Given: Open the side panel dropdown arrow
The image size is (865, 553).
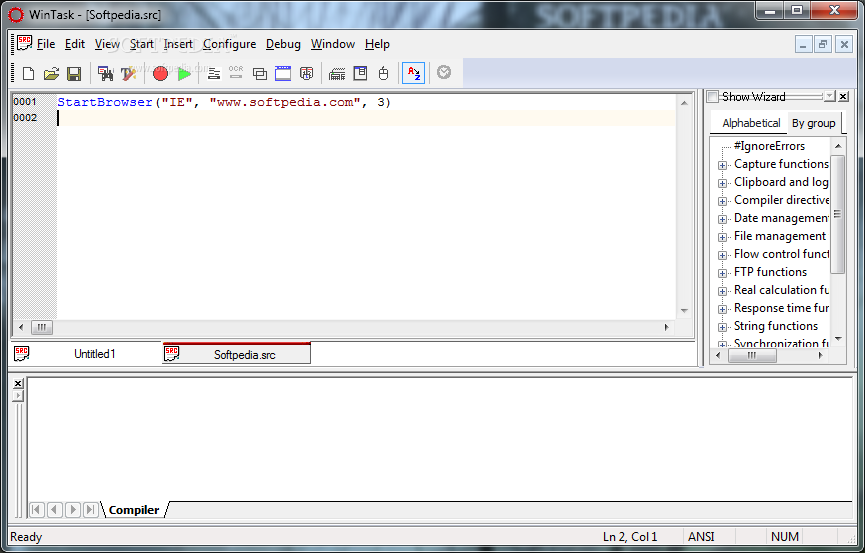Looking at the screenshot, I should [830, 97].
